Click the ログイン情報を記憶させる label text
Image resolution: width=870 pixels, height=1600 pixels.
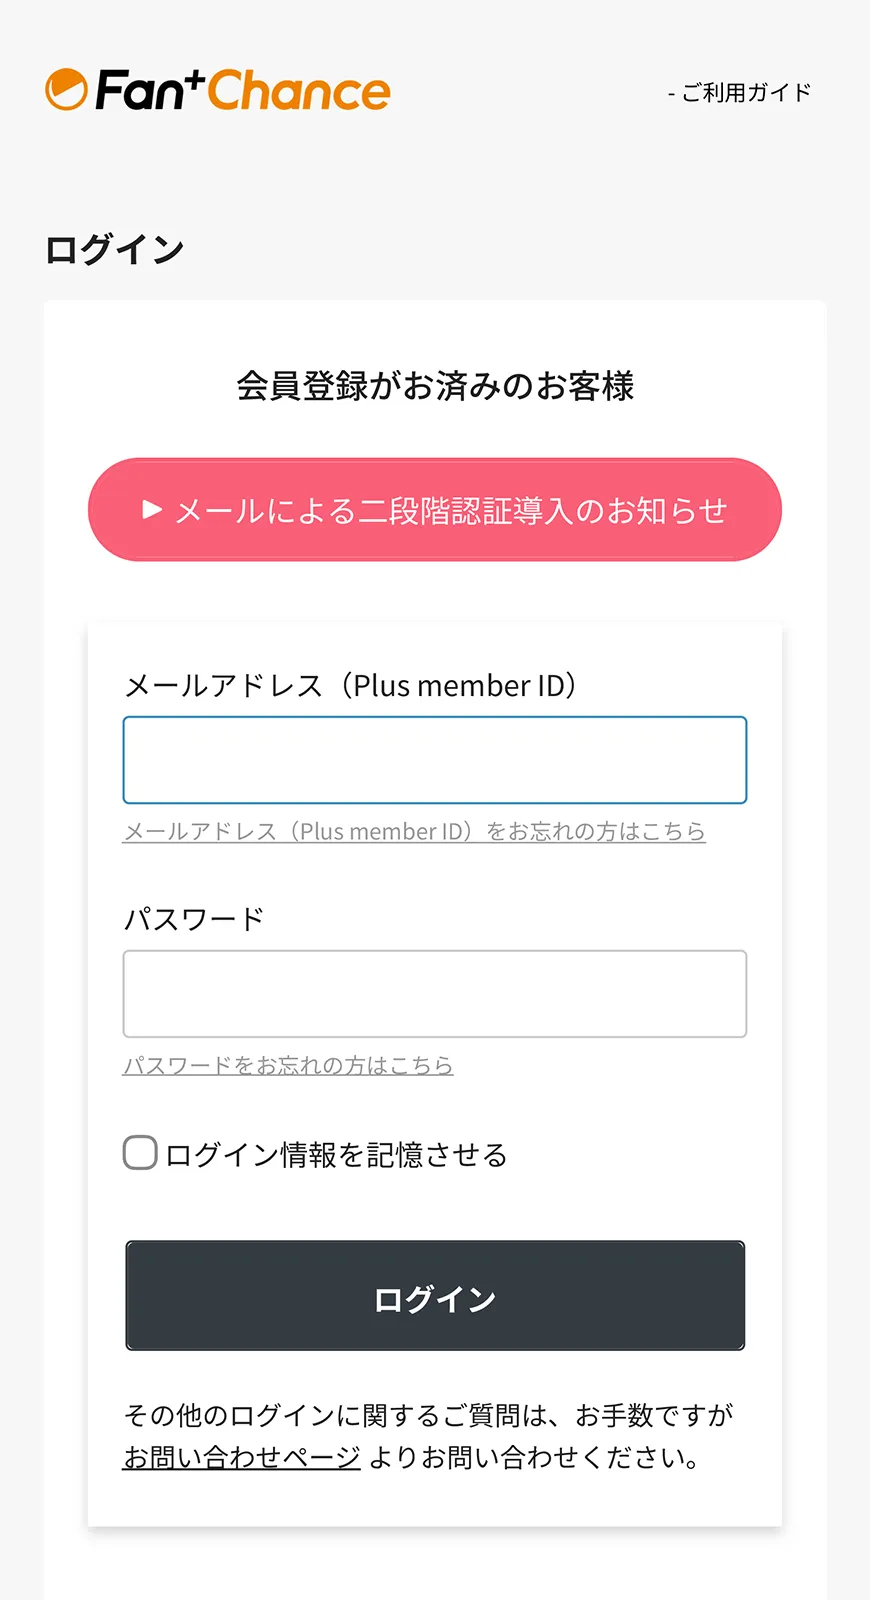[337, 1155]
